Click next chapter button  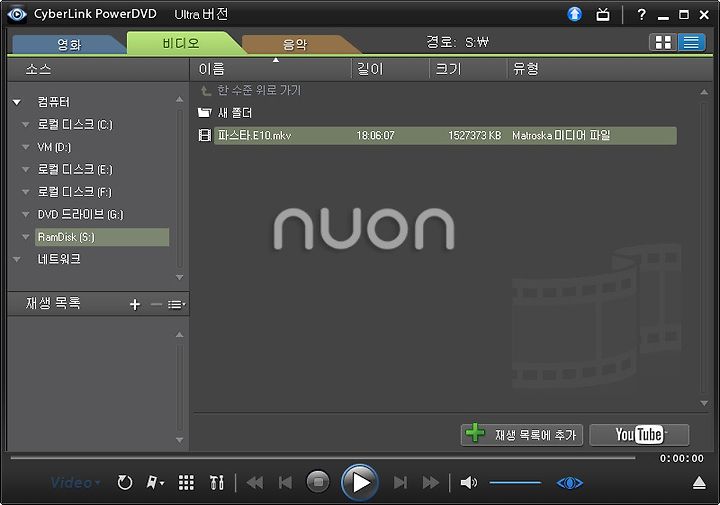[400, 483]
